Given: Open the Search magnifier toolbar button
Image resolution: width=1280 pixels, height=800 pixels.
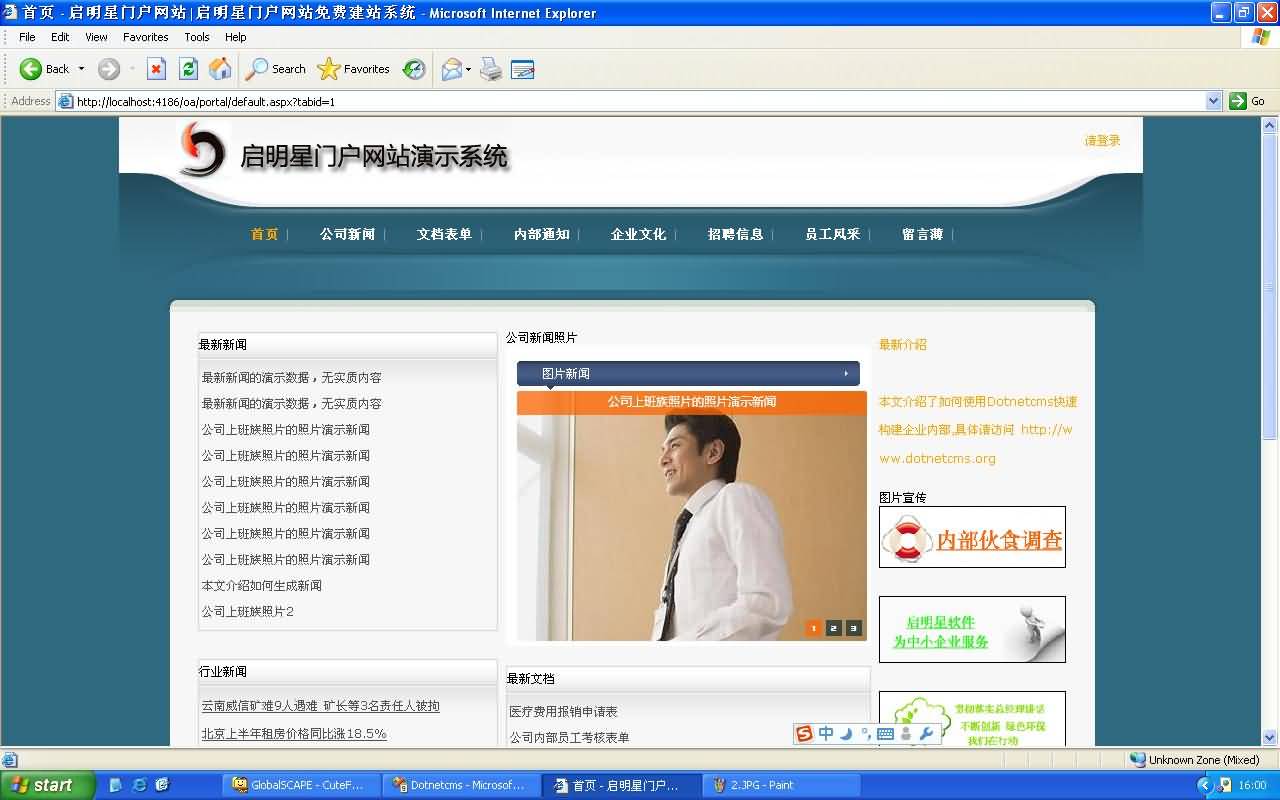Looking at the screenshot, I should (276, 69).
